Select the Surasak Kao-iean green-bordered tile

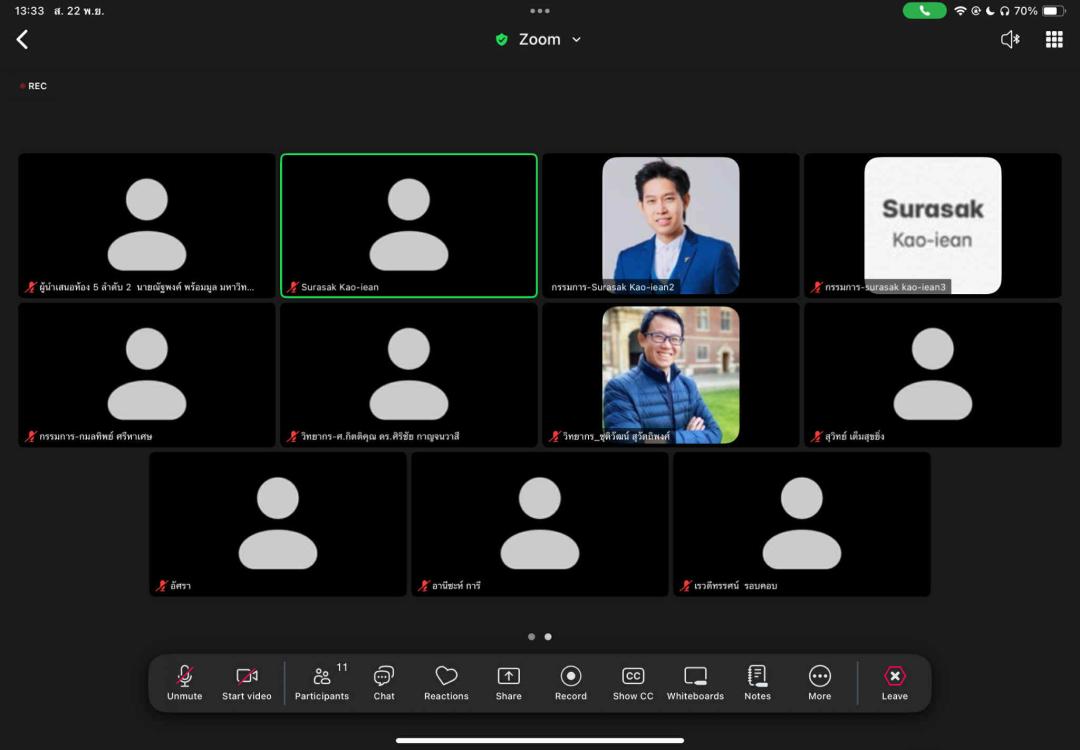[408, 225]
